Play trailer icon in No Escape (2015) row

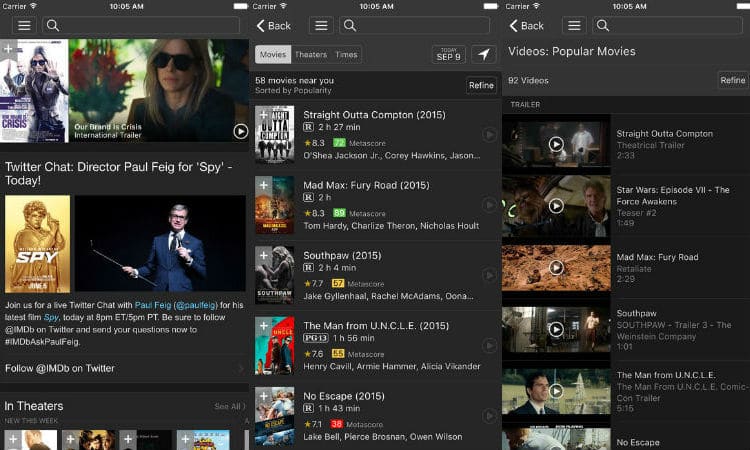click(489, 416)
